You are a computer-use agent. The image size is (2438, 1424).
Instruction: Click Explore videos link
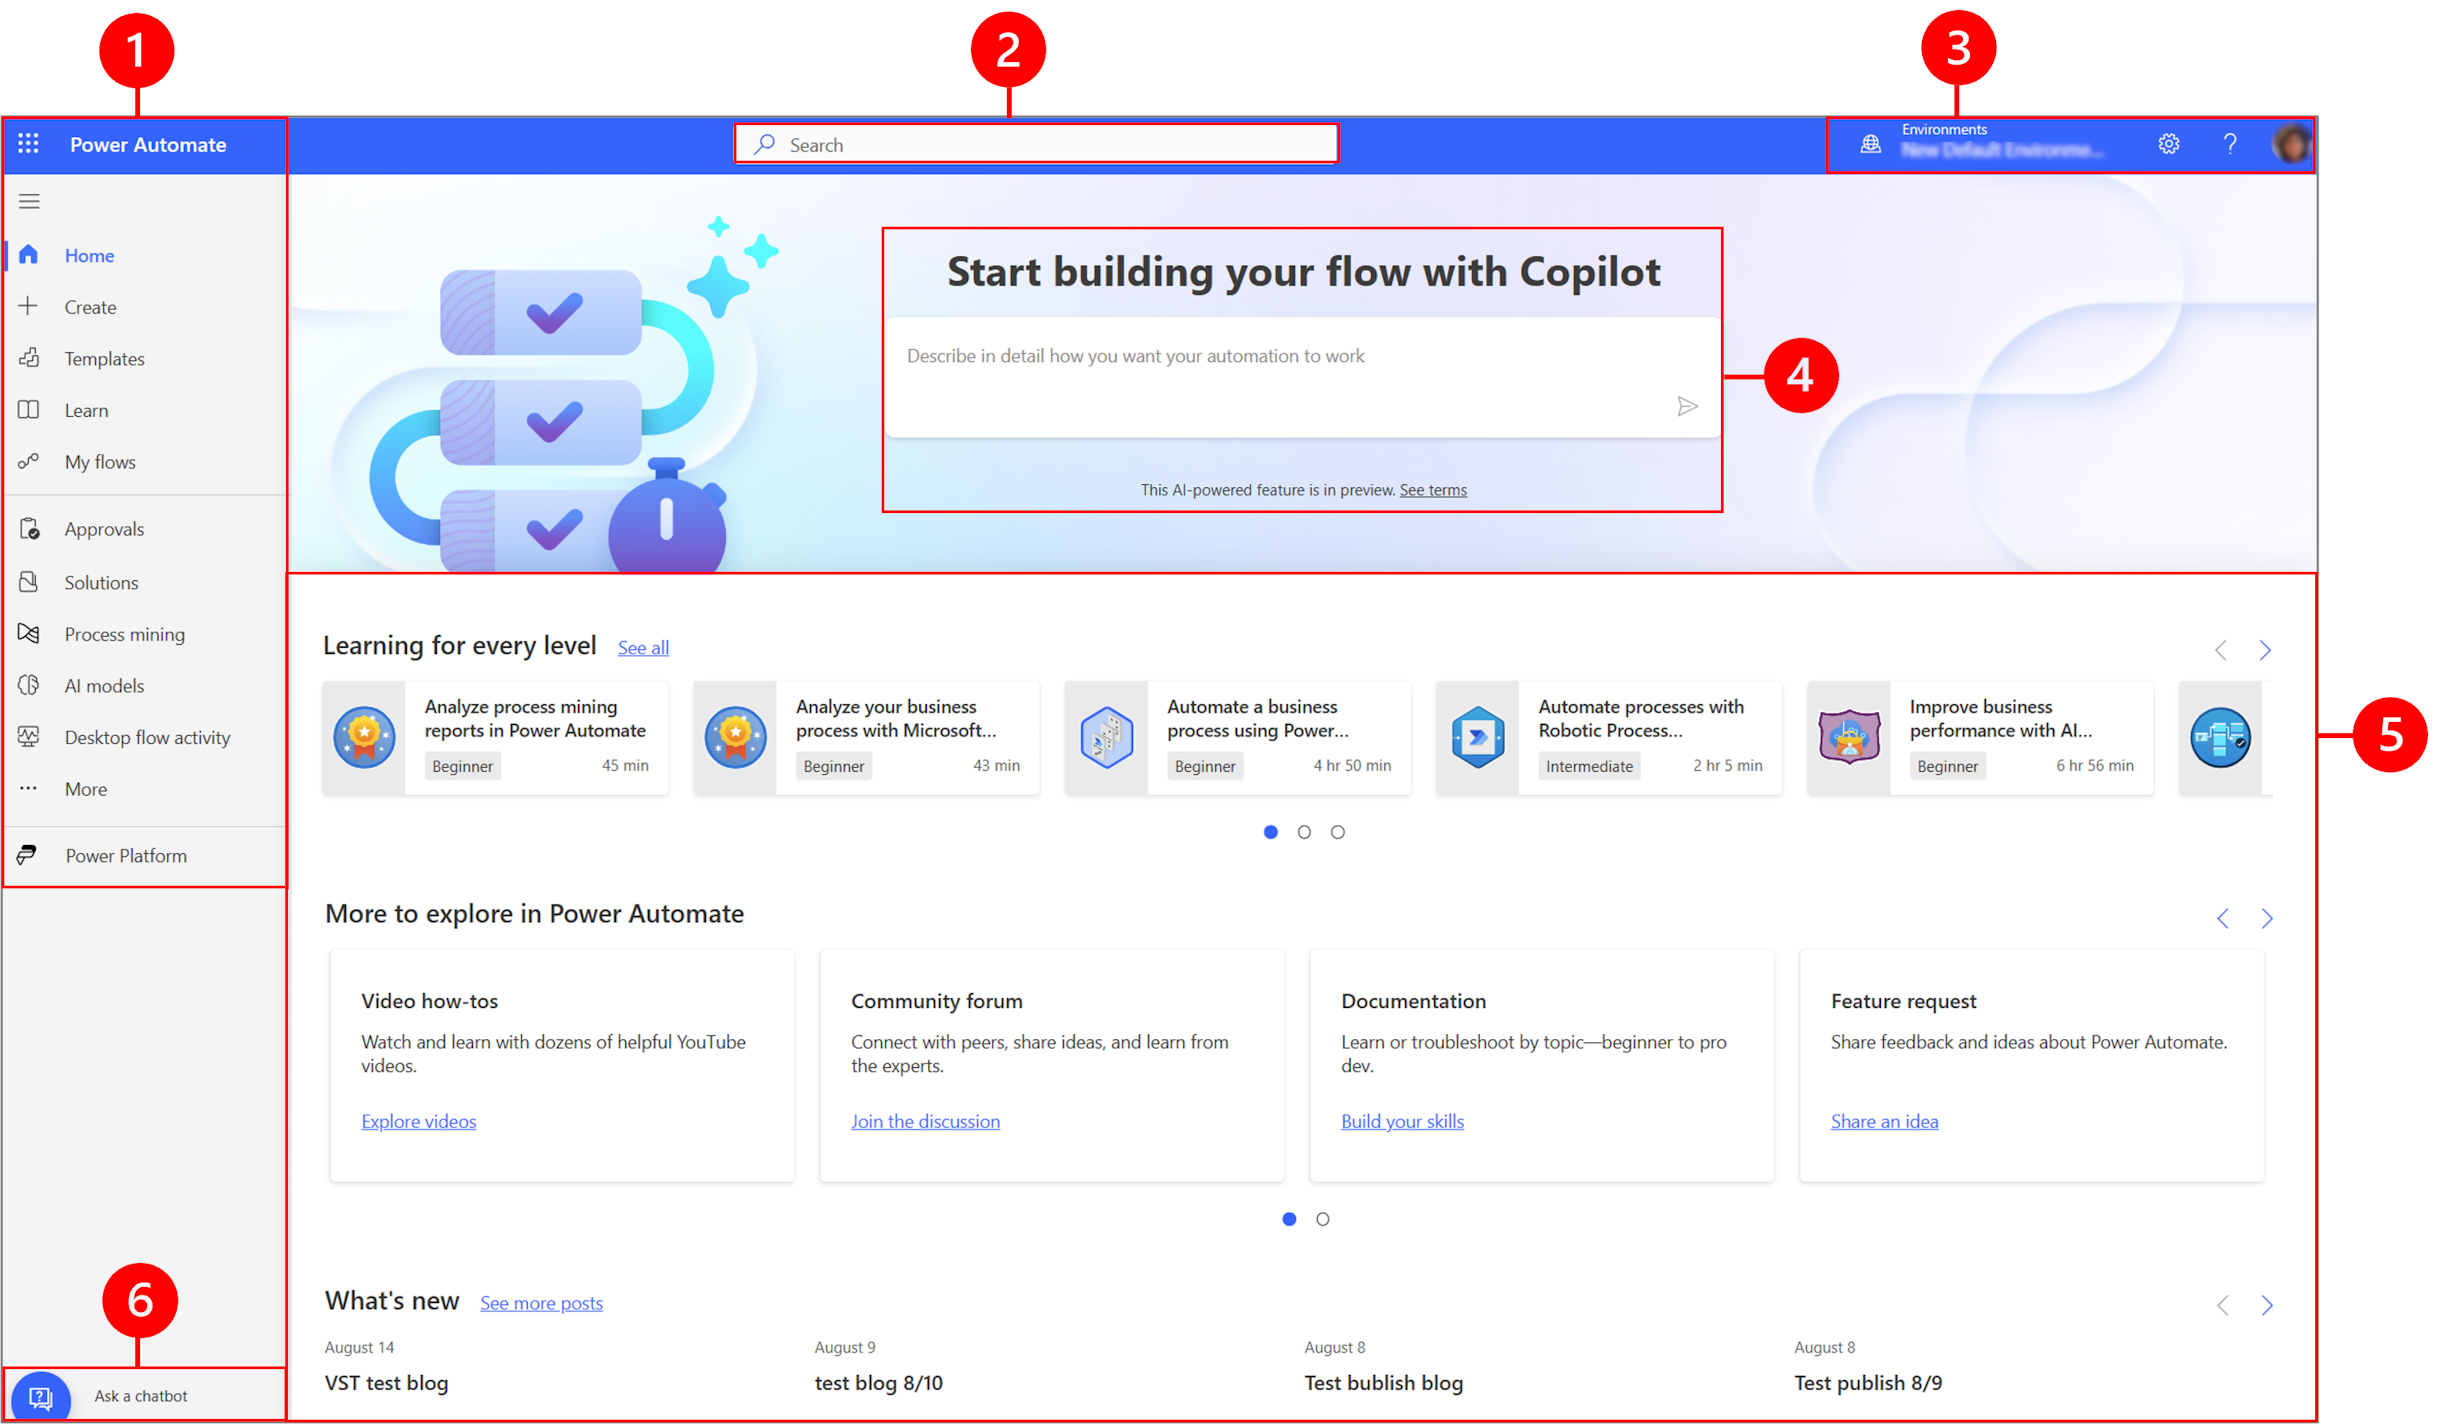(420, 1121)
